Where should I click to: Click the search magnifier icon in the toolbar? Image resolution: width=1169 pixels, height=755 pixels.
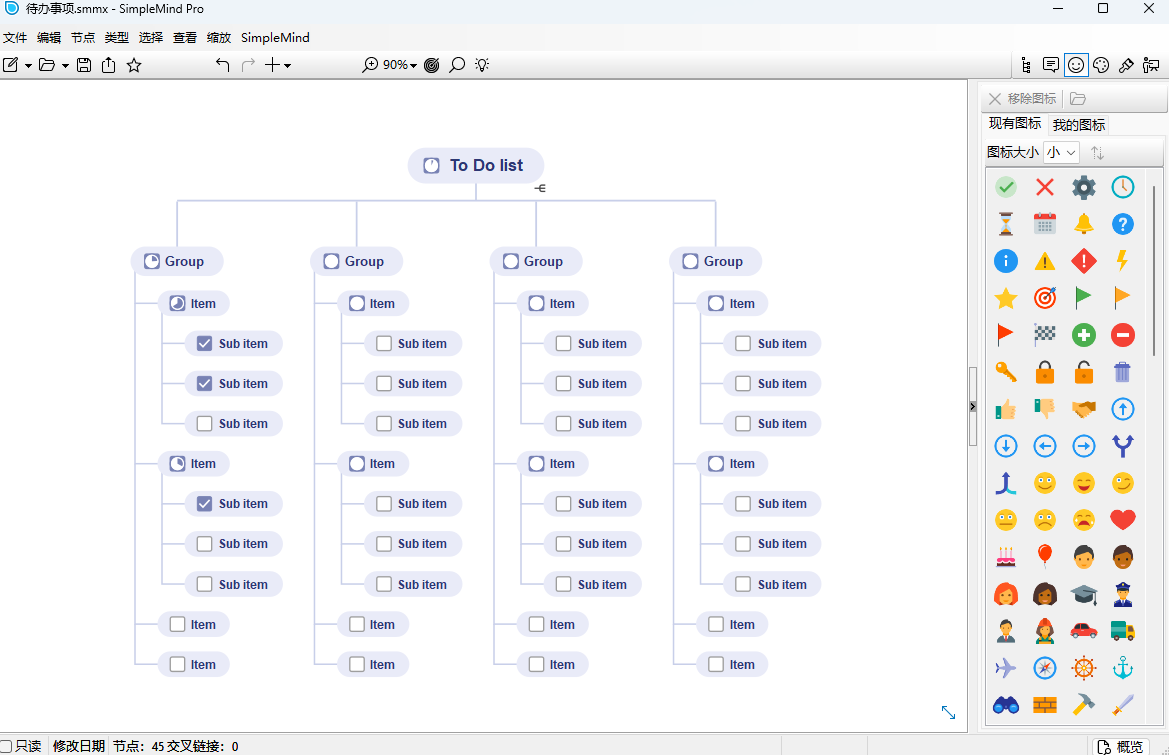(x=457, y=64)
